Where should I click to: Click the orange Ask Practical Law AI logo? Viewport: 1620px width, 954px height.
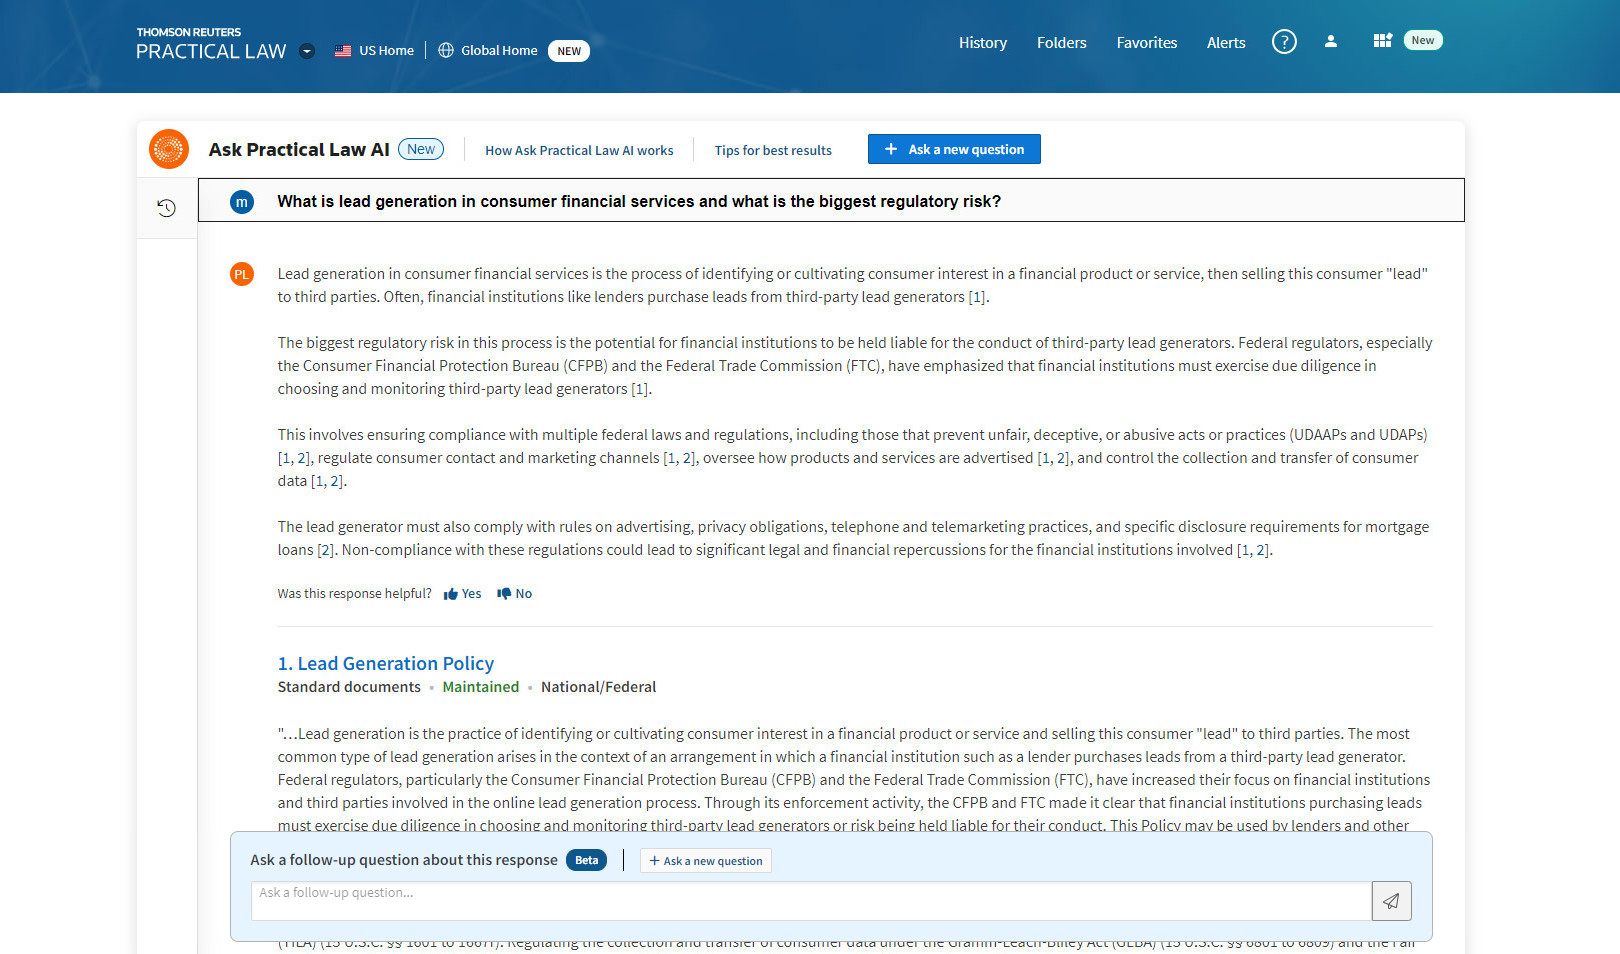point(169,149)
